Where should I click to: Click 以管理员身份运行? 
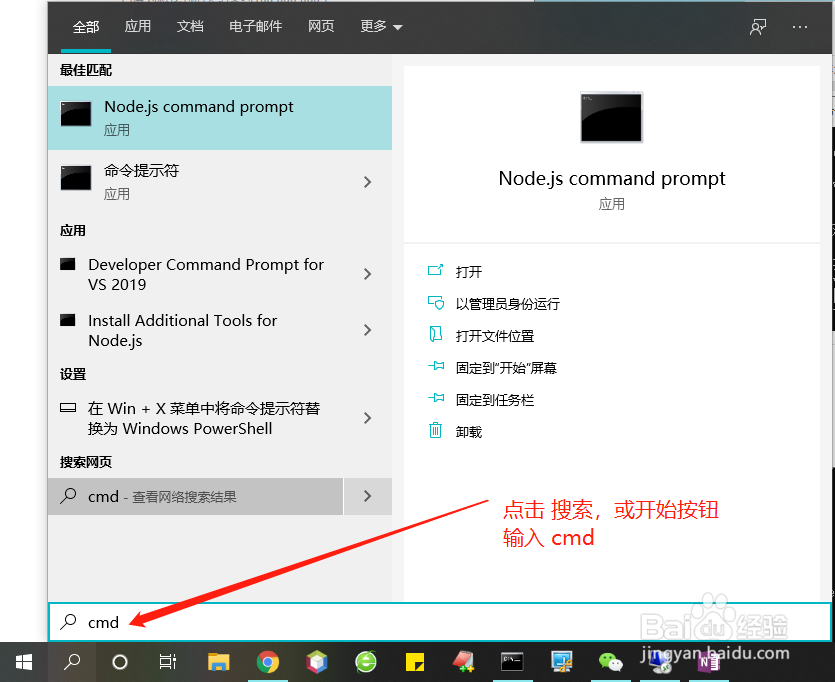pyautogui.click(x=507, y=304)
